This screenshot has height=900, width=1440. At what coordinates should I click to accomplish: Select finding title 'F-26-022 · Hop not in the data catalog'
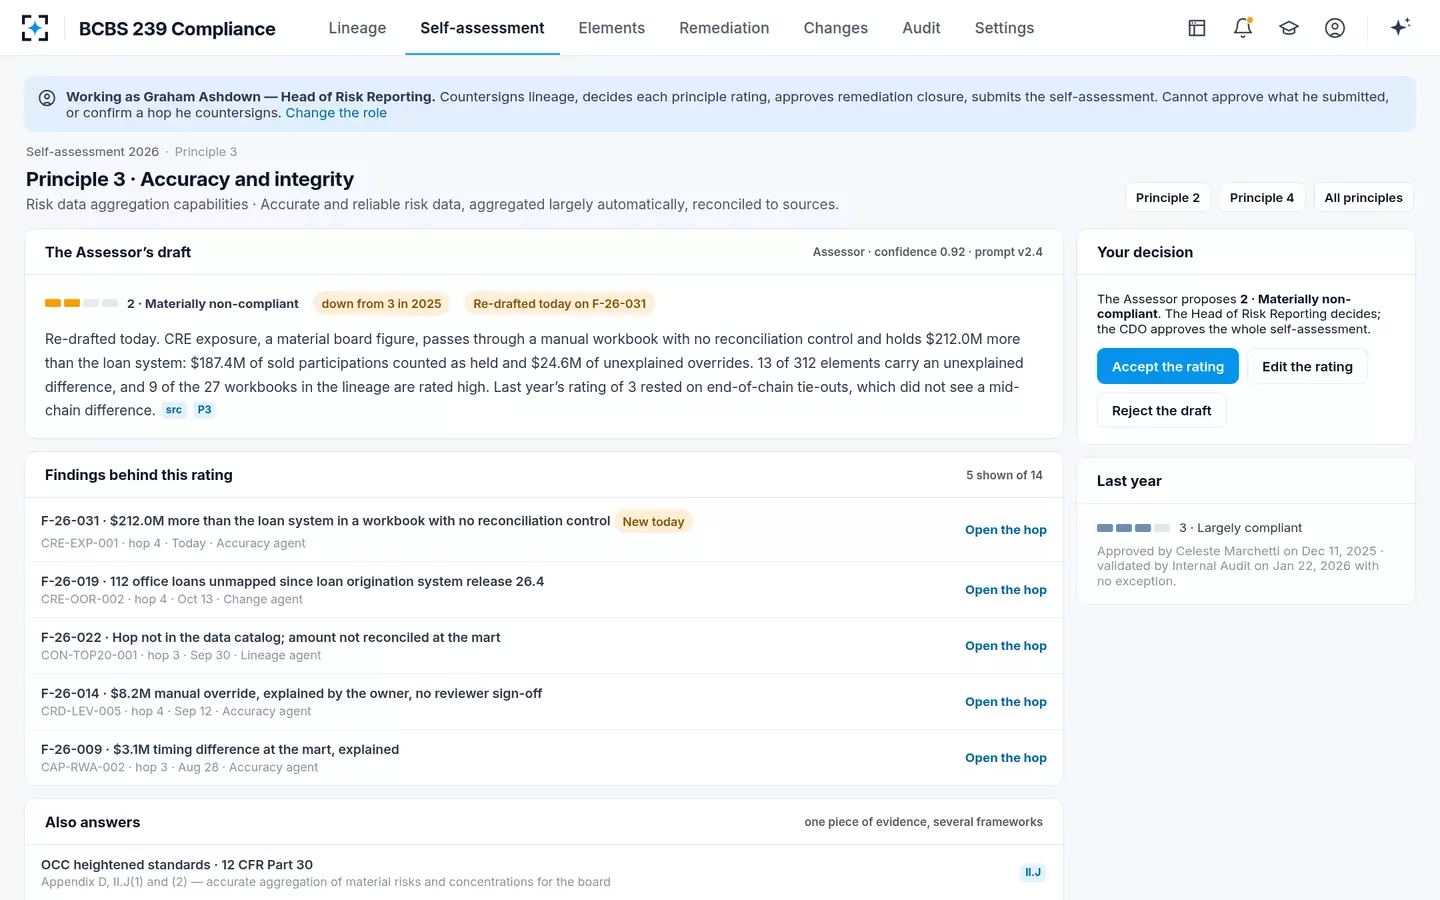(x=270, y=637)
